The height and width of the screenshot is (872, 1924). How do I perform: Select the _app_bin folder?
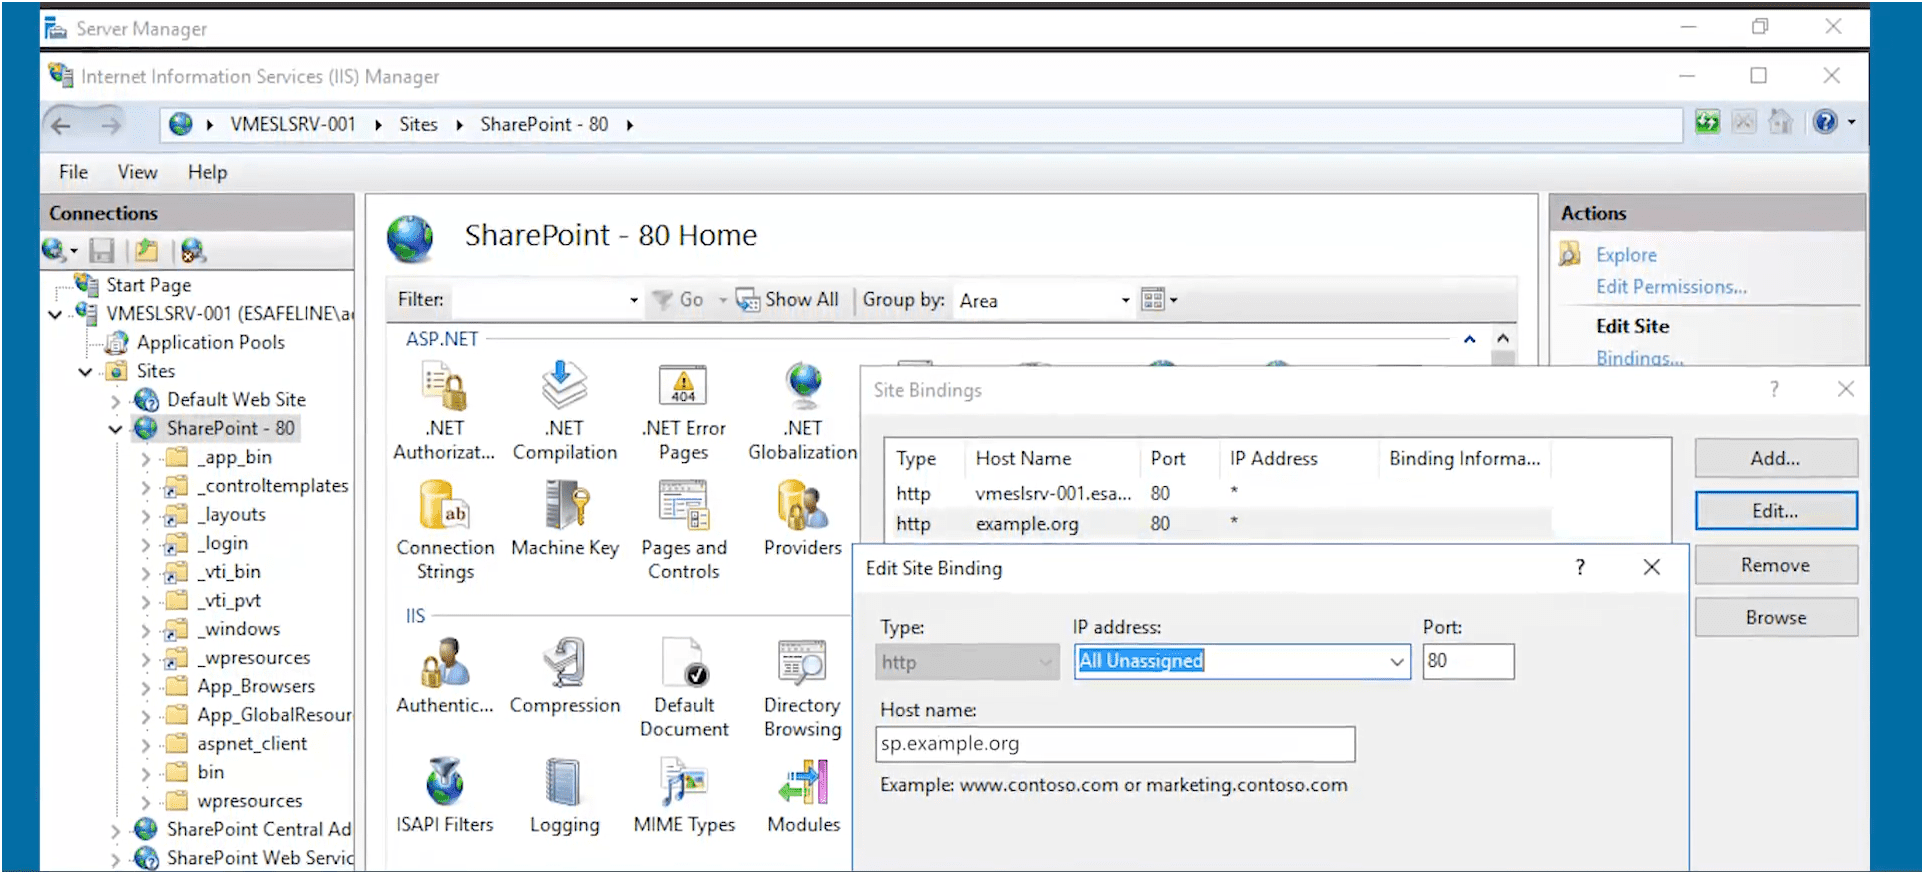pos(234,458)
